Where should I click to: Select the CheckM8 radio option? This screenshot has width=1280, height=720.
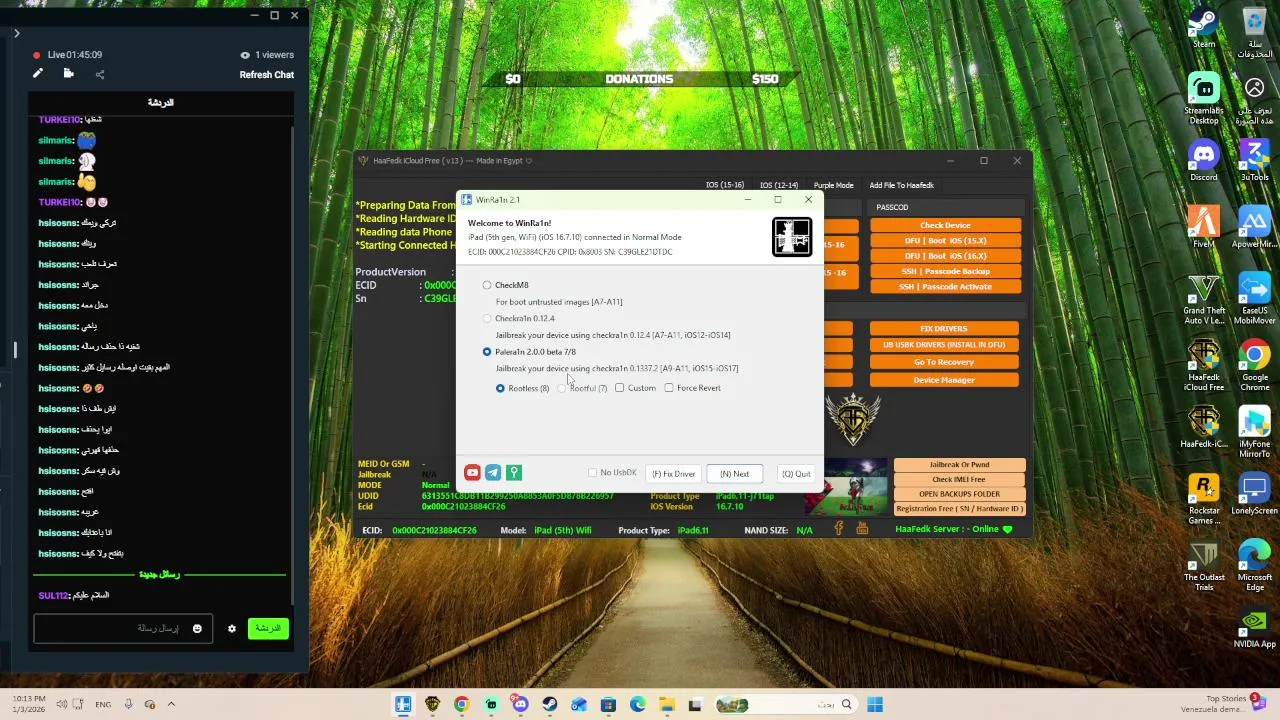[487, 285]
